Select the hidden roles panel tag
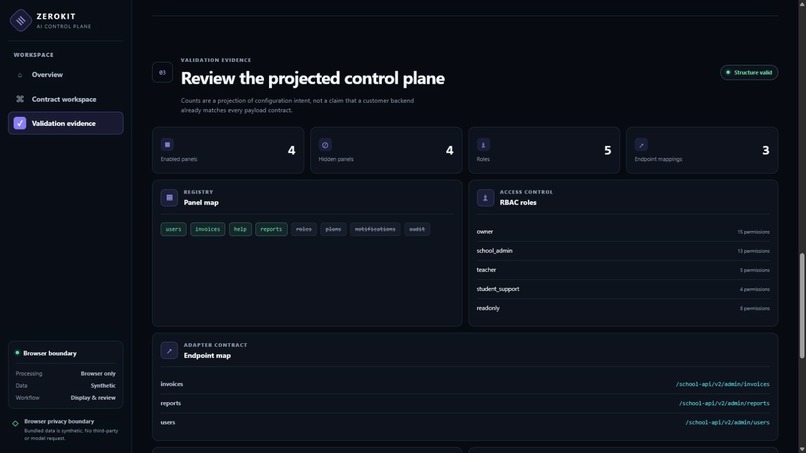 (304, 229)
